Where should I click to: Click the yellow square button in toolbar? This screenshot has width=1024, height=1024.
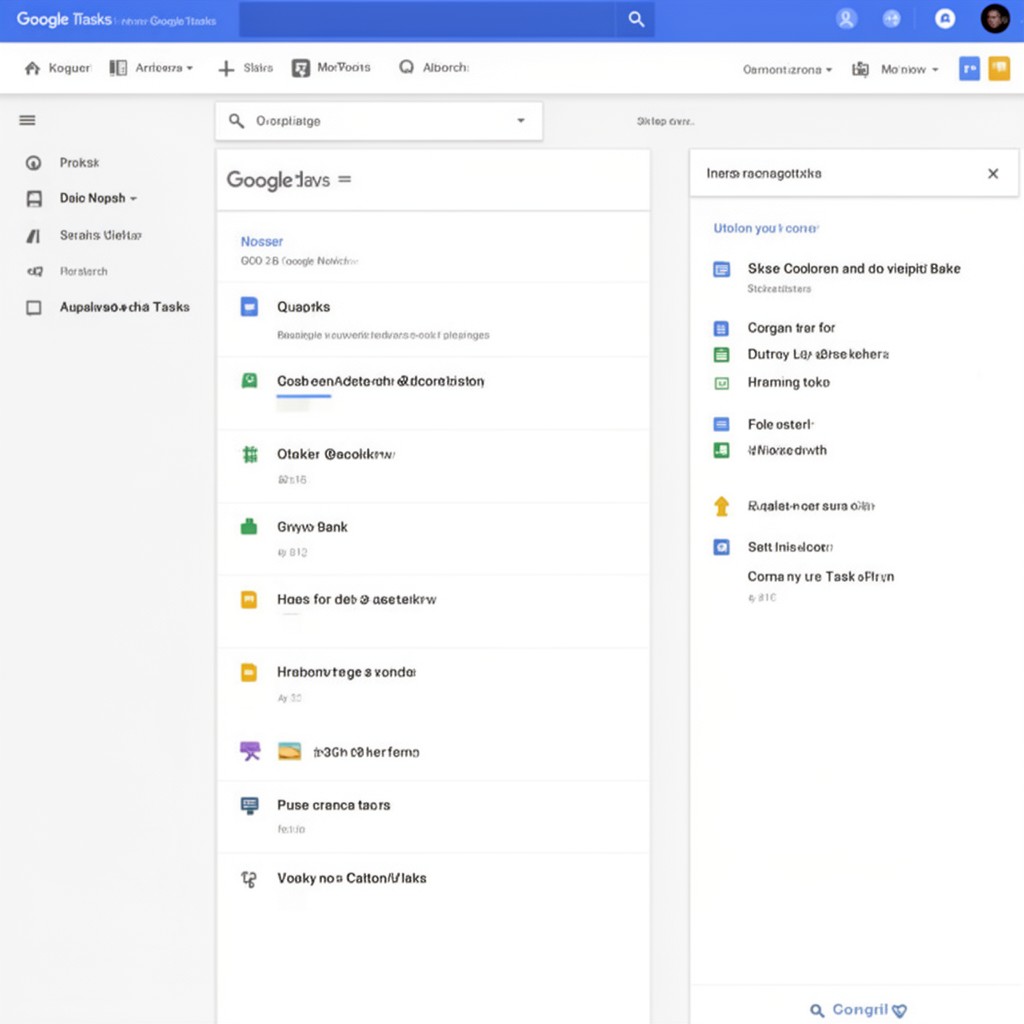tap(999, 69)
